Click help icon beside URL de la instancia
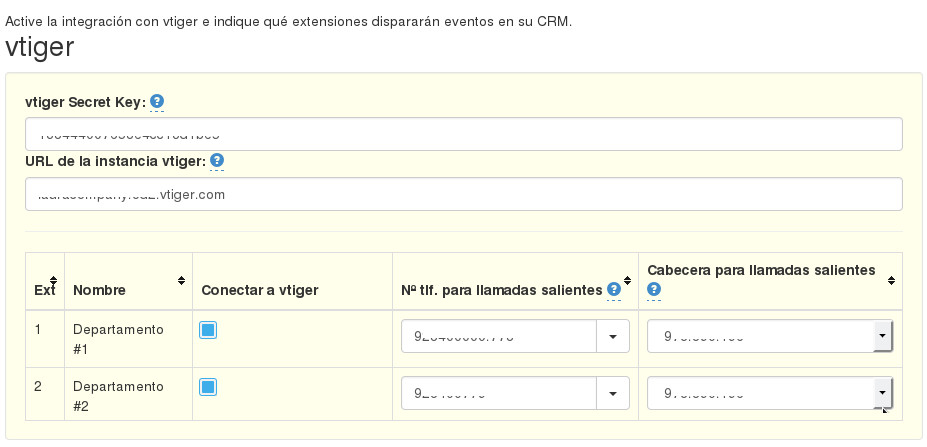Viewport: 927px width, 447px height. [x=217, y=160]
